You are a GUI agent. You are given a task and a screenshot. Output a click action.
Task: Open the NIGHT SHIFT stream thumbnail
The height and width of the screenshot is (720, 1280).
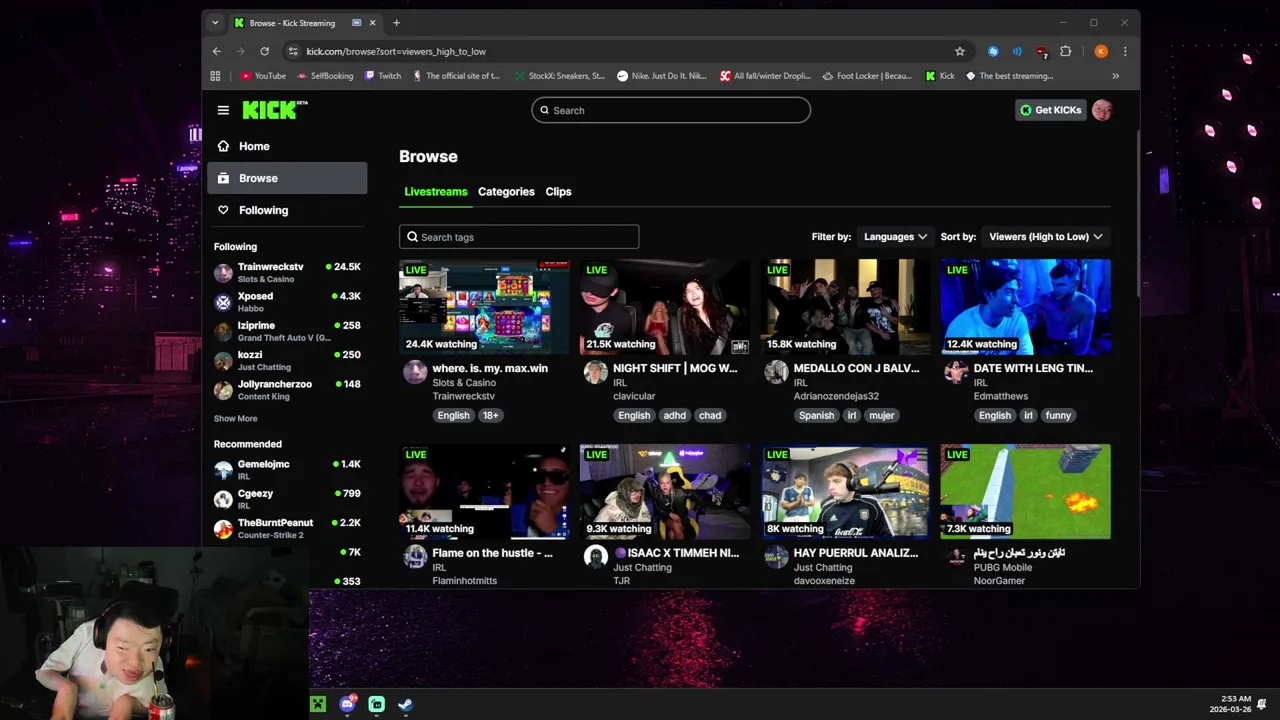[665, 307]
